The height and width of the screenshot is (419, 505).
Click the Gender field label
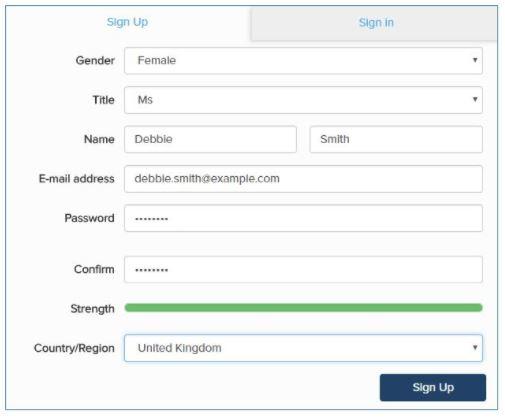point(95,60)
